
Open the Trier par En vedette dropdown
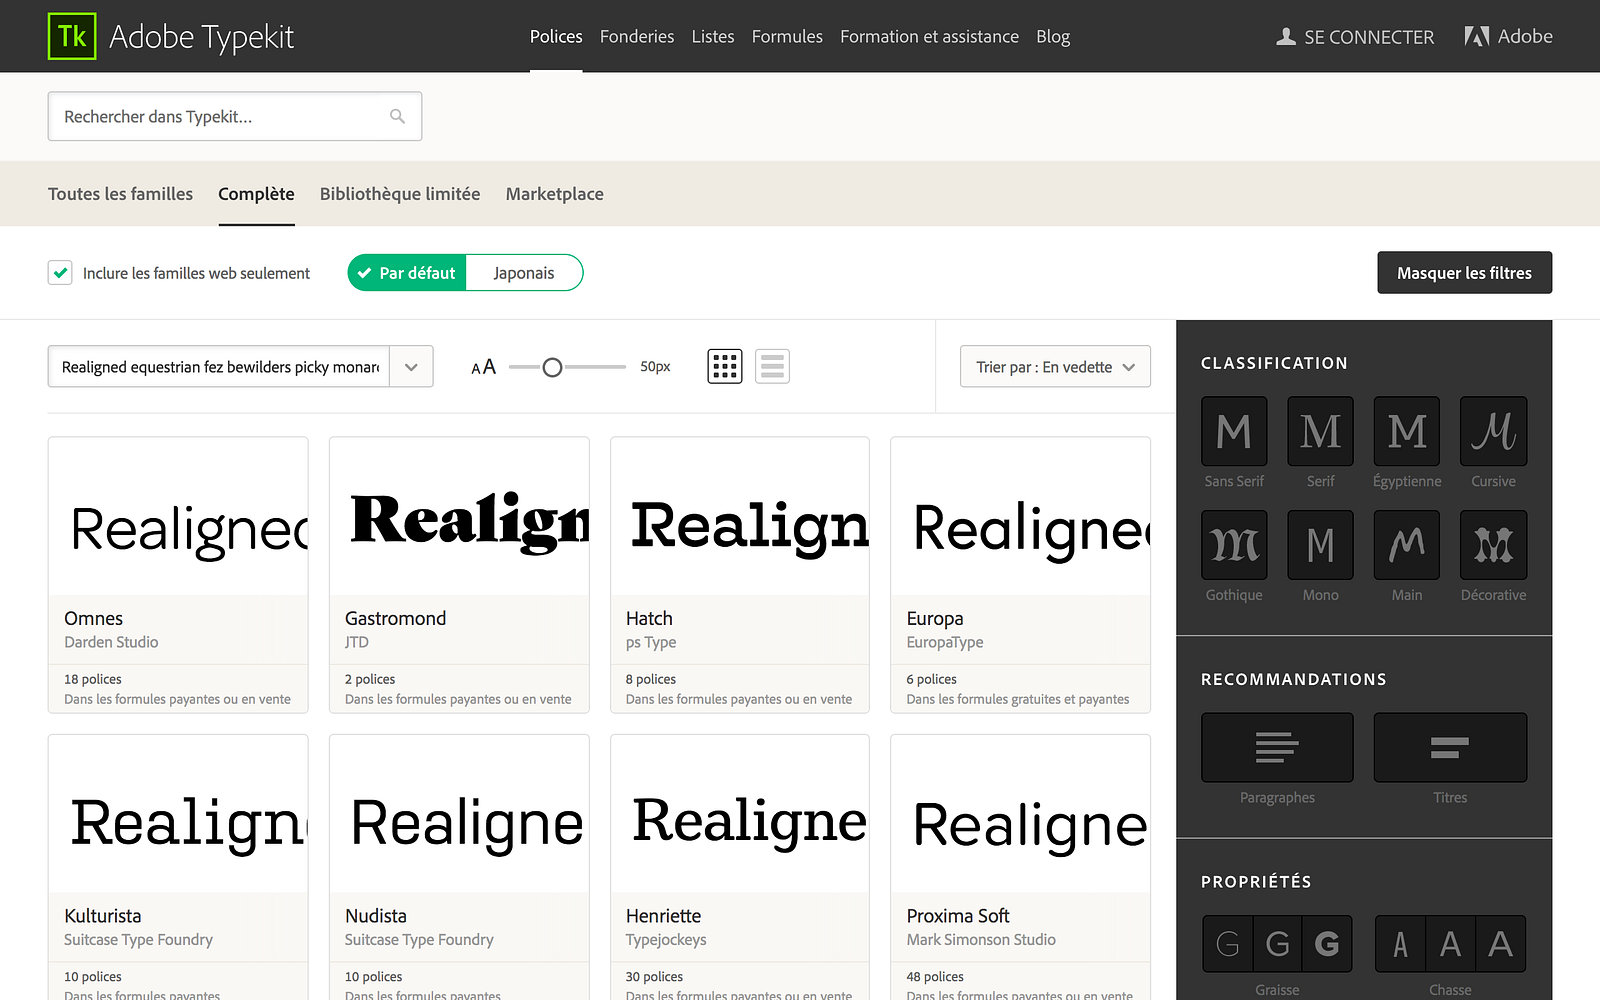tap(1055, 367)
